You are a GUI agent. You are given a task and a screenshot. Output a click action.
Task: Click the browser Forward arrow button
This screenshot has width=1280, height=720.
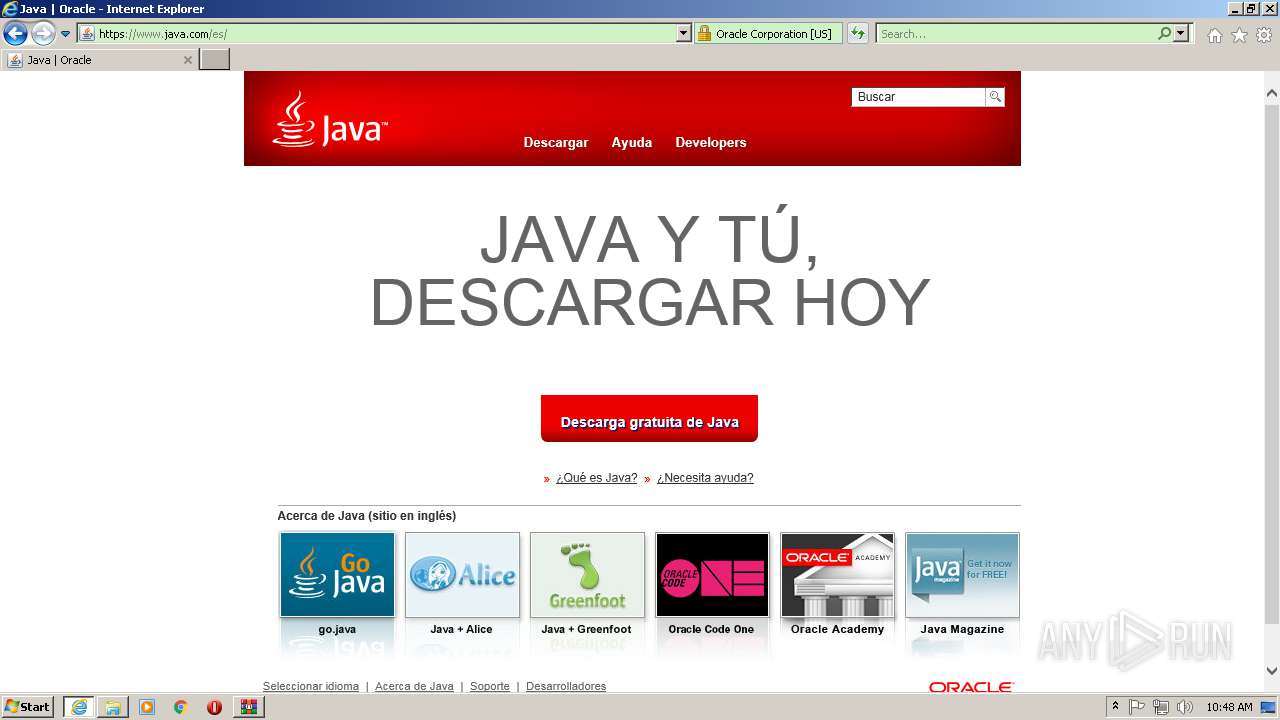[42, 34]
